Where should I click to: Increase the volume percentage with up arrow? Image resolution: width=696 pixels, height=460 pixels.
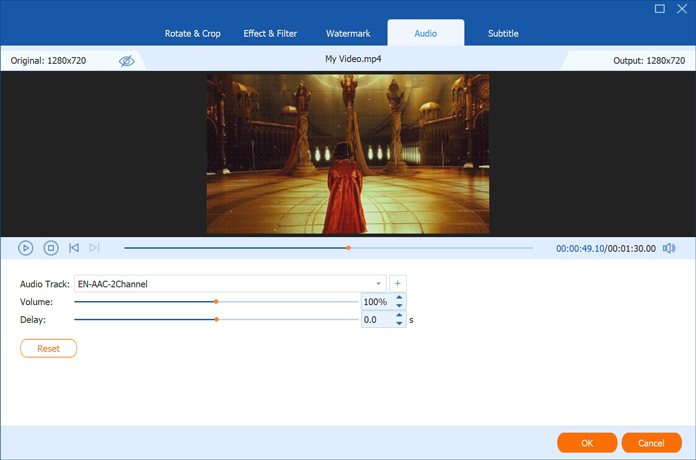[399, 297]
